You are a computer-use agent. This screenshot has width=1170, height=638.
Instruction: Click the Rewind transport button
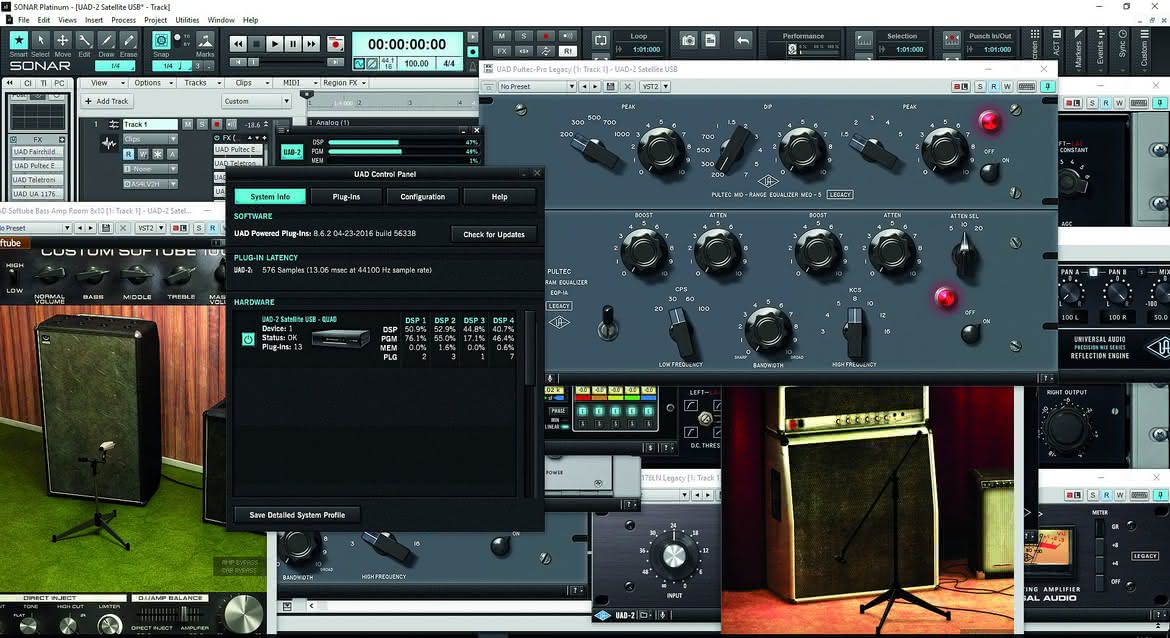238,44
